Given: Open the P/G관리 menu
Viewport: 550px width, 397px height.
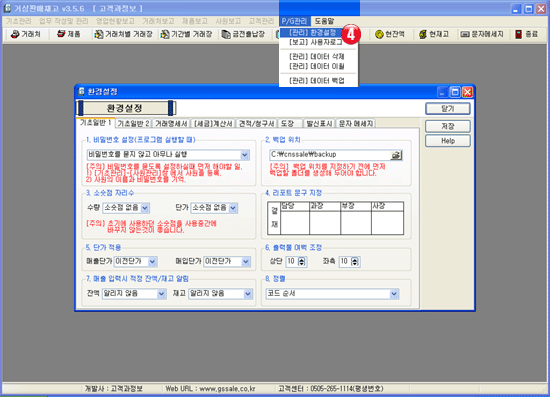Looking at the screenshot, I should pos(294,21).
